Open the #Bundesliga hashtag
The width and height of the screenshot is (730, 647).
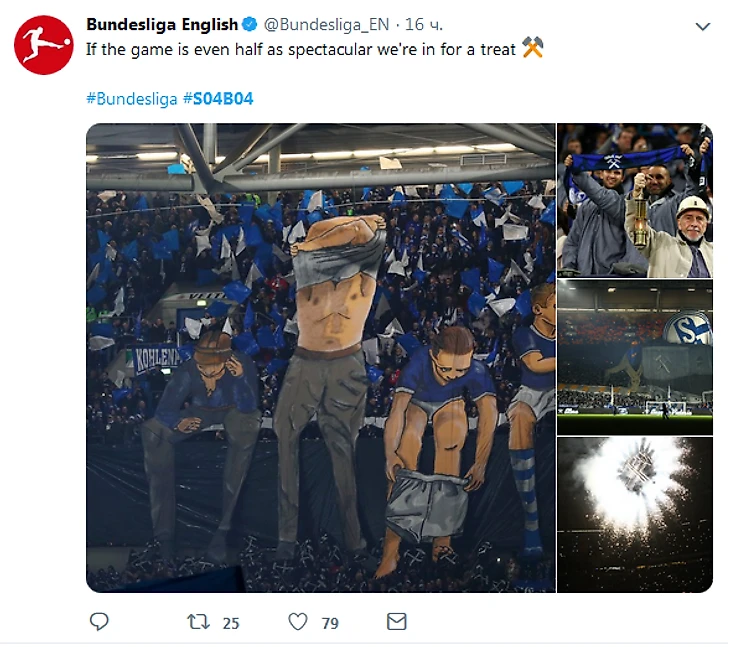click(x=131, y=99)
